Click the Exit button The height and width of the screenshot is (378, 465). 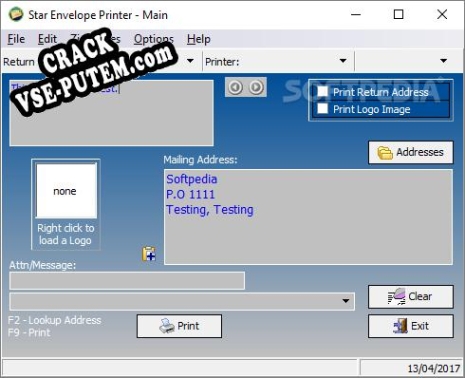coord(411,326)
